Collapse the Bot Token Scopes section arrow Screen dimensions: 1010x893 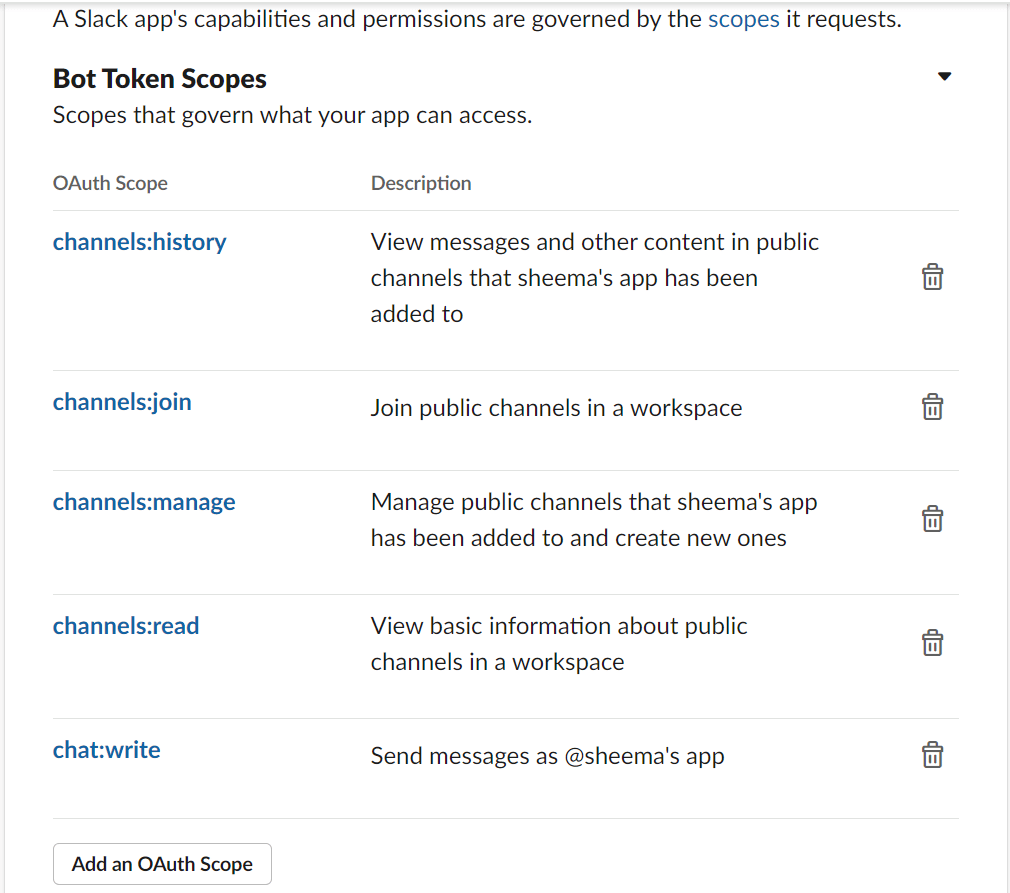tap(944, 77)
